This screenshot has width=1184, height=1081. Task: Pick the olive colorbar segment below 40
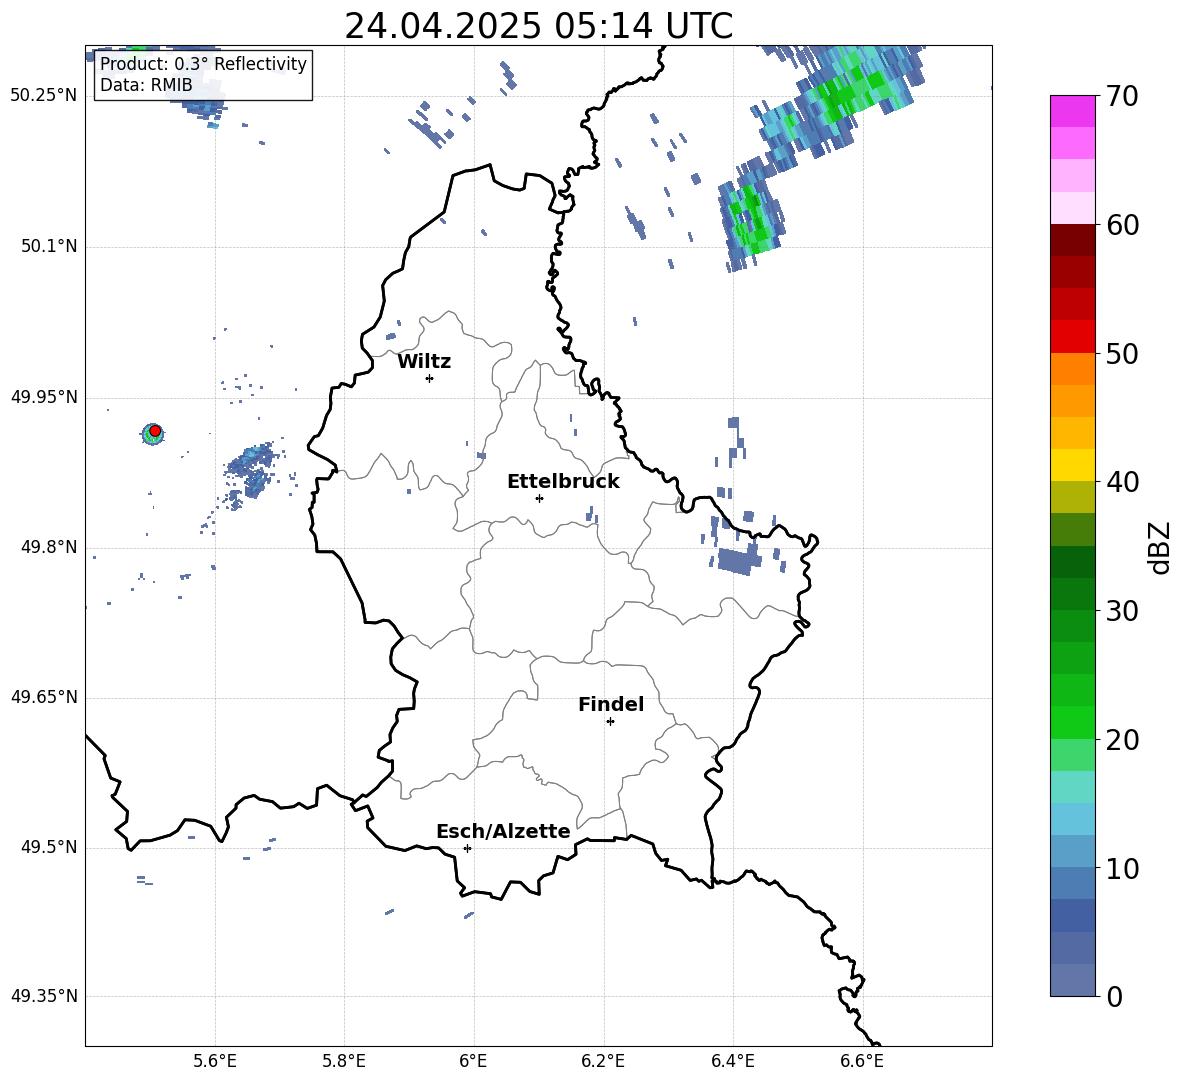[1072, 497]
